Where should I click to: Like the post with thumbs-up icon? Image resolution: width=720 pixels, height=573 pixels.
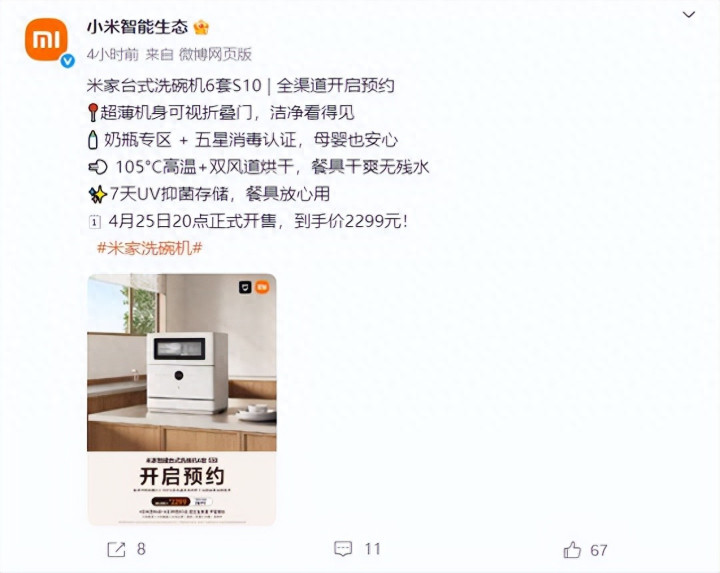pyautogui.click(x=572, y=550)
